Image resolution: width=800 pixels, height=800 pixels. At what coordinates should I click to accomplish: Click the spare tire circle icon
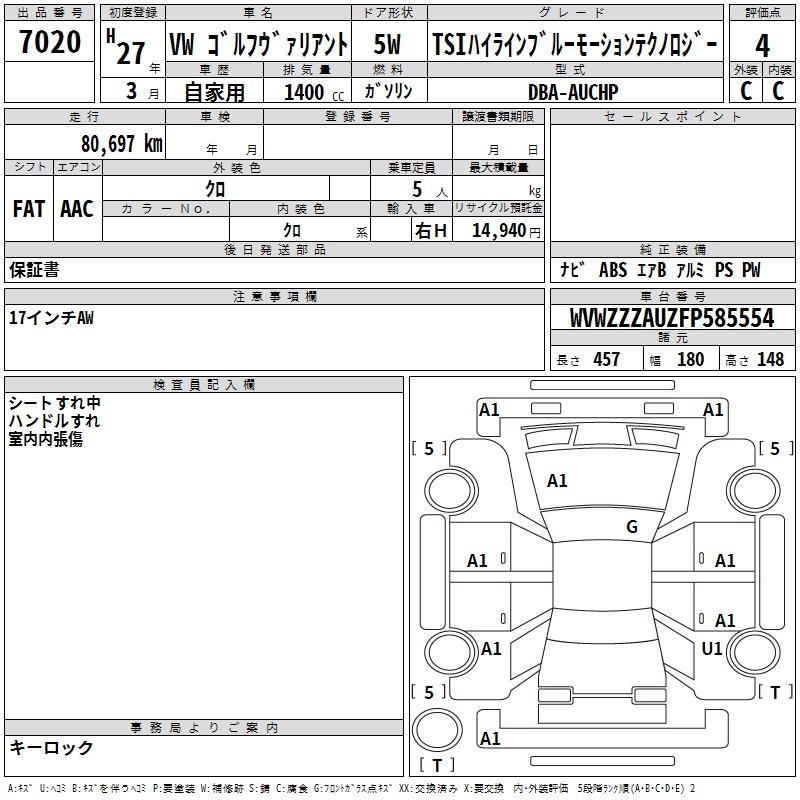(x=437, y=730)
